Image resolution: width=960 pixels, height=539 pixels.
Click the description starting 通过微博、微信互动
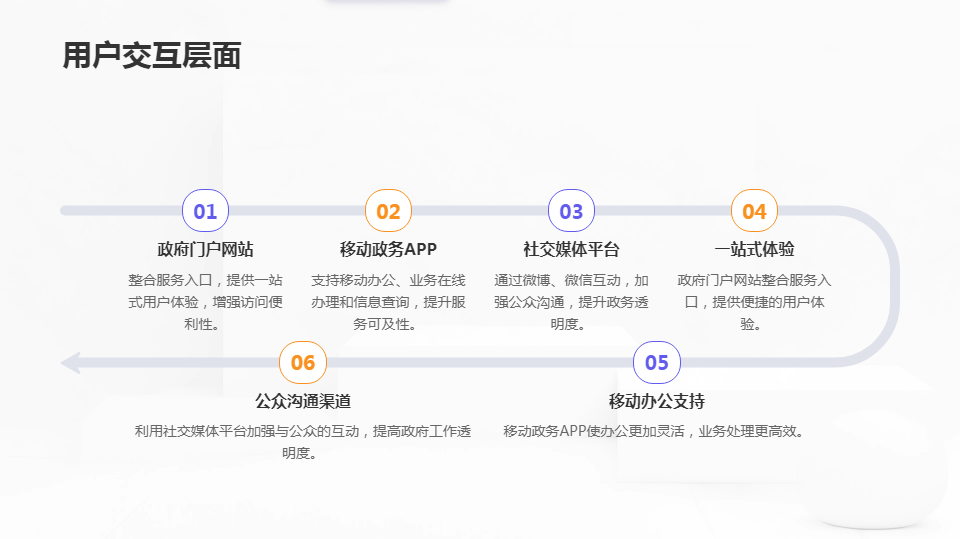tap(571, 302)
